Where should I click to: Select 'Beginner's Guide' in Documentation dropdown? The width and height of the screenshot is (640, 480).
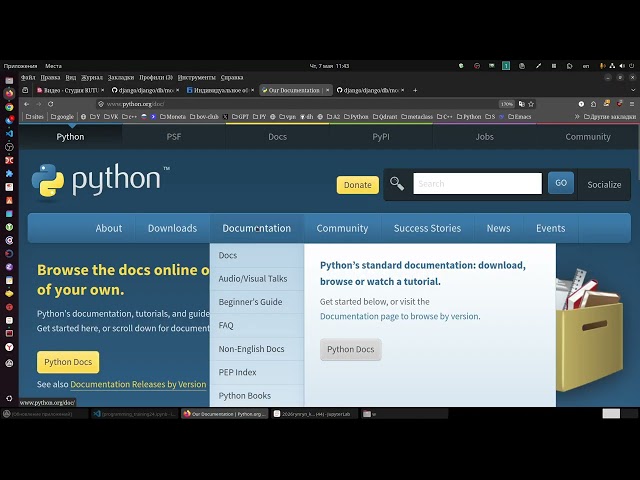pos(257,302)
